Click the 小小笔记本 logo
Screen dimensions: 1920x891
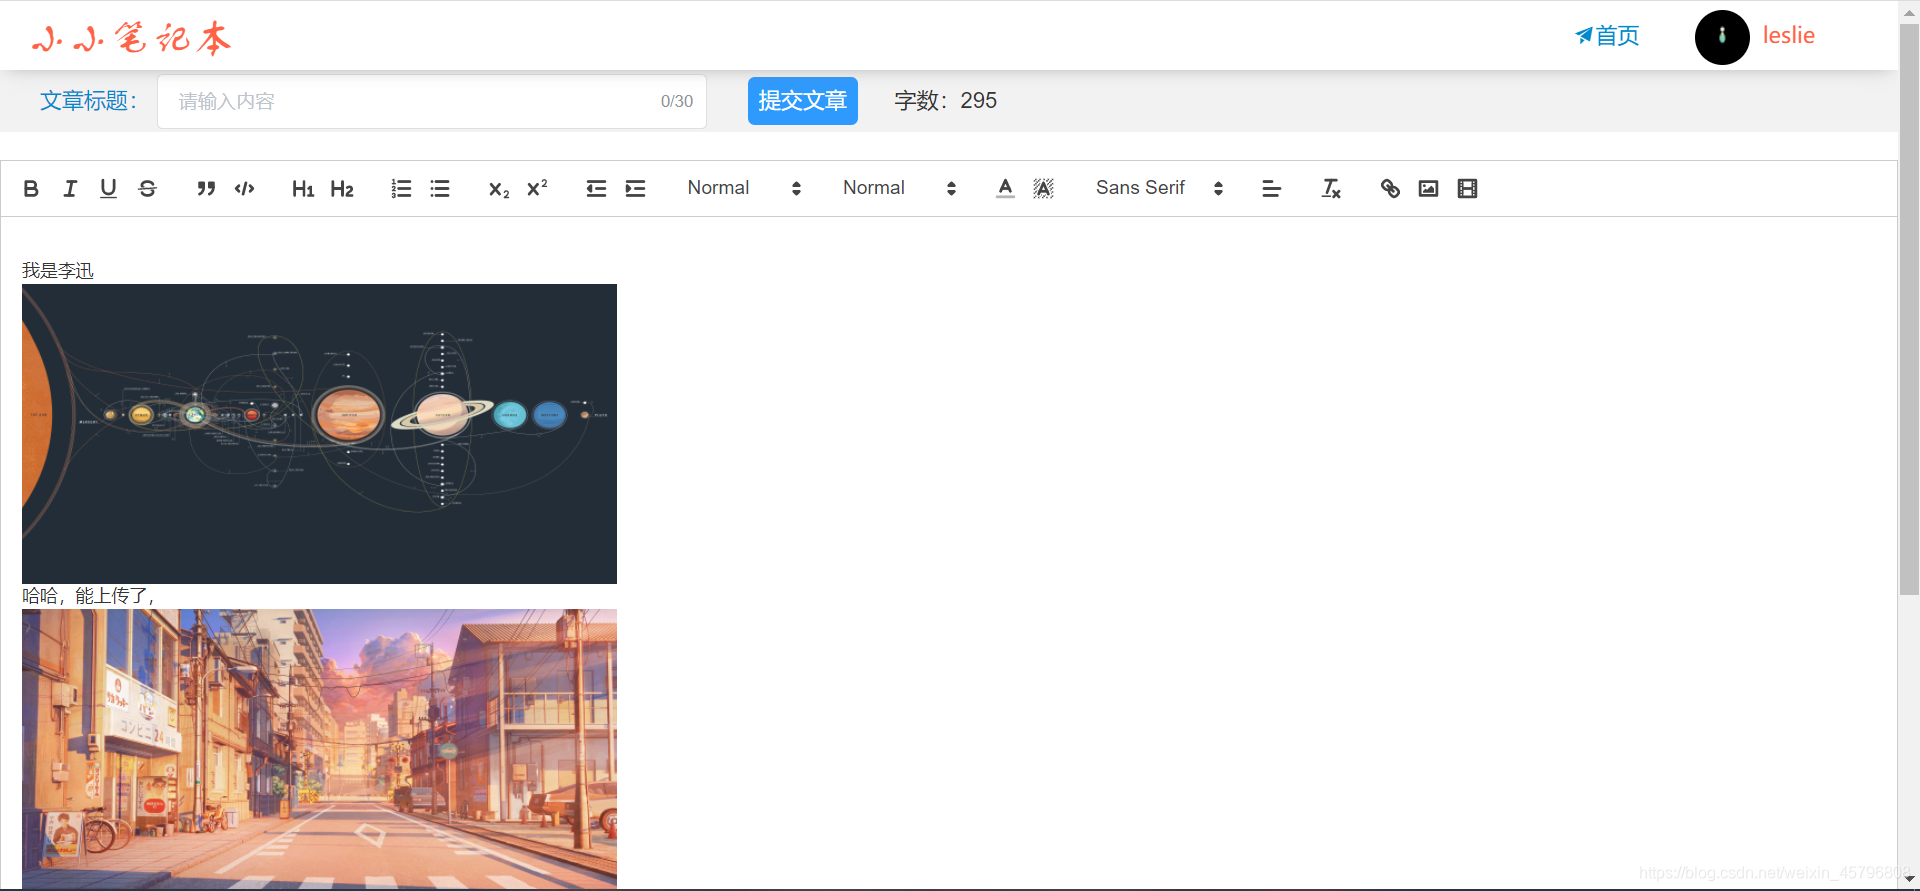(131, 38)
